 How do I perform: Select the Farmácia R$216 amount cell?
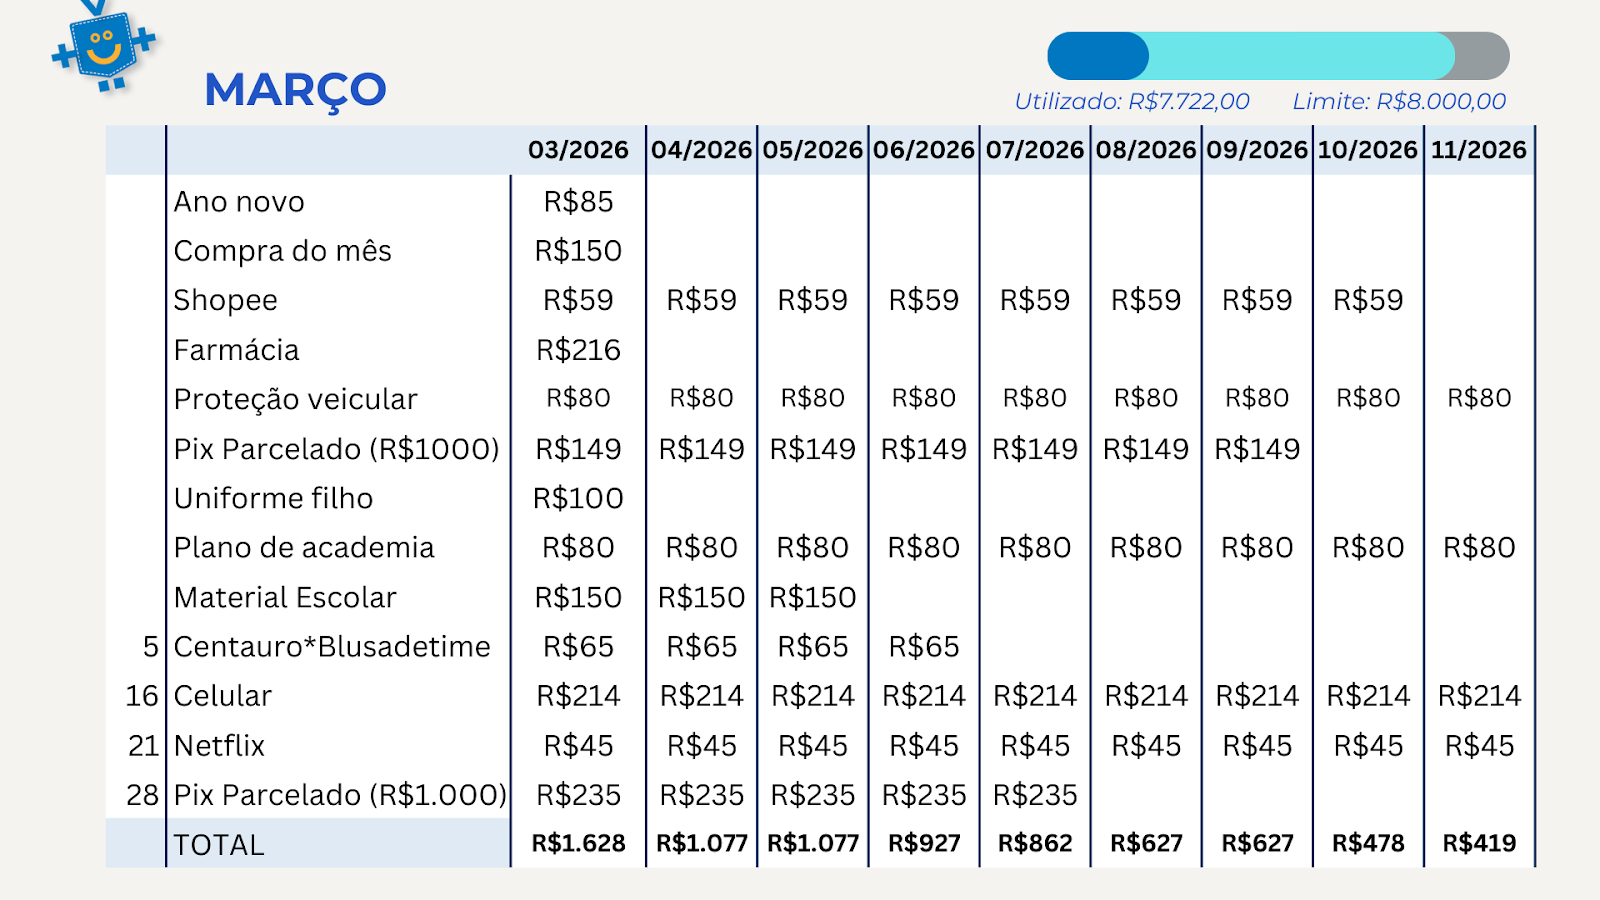pyautogui.click(x=578, y=350)
